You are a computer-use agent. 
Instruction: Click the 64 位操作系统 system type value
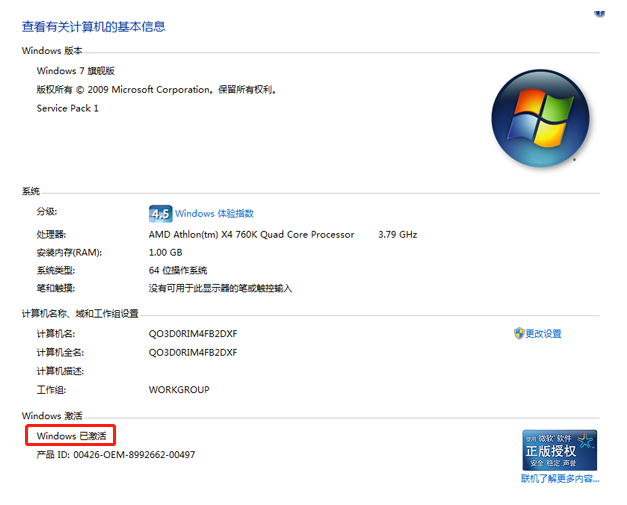pos(178,271)
